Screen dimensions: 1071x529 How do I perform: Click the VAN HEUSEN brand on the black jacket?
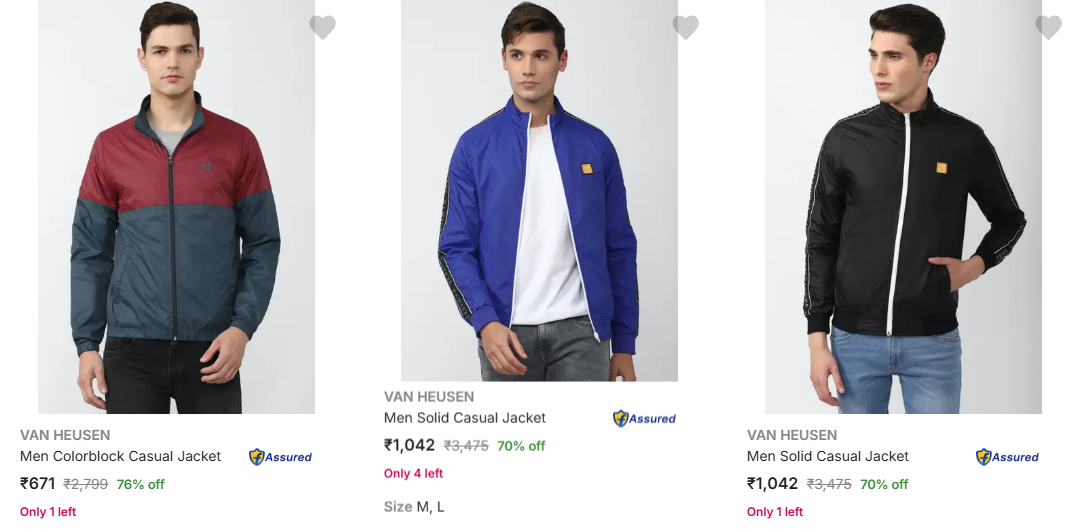(x=792, y=435)
